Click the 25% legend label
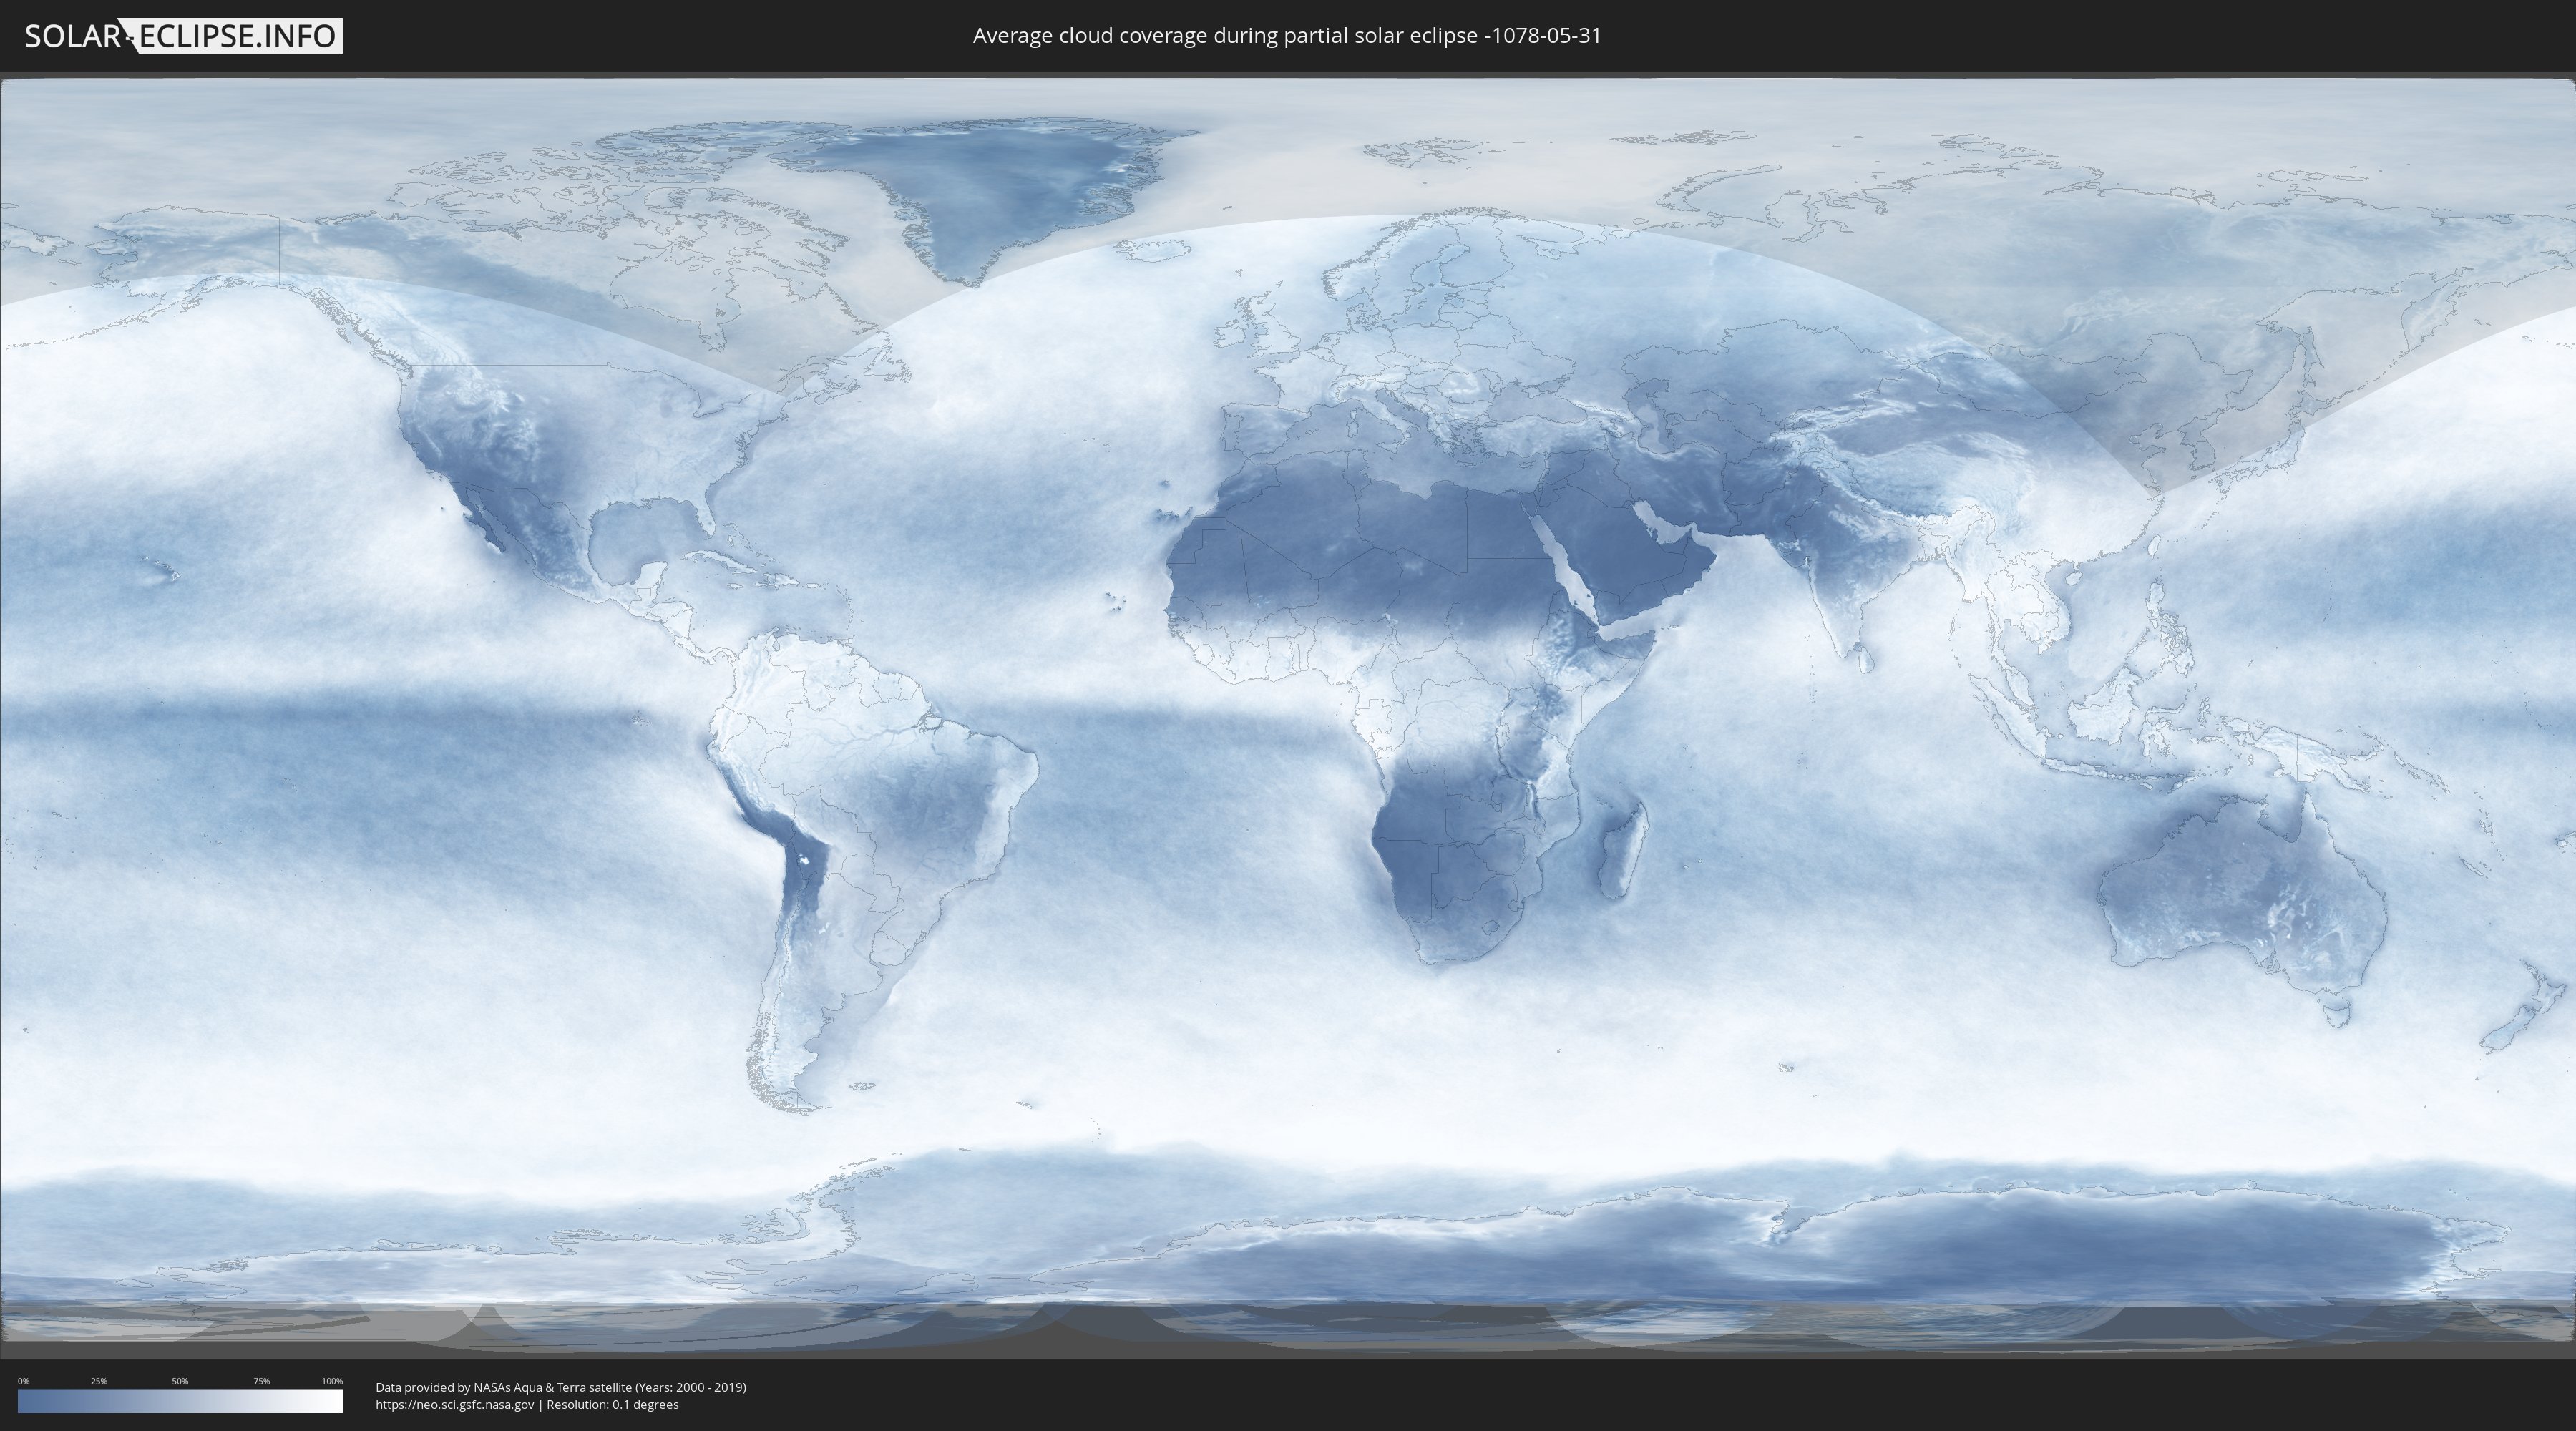 99,1381
